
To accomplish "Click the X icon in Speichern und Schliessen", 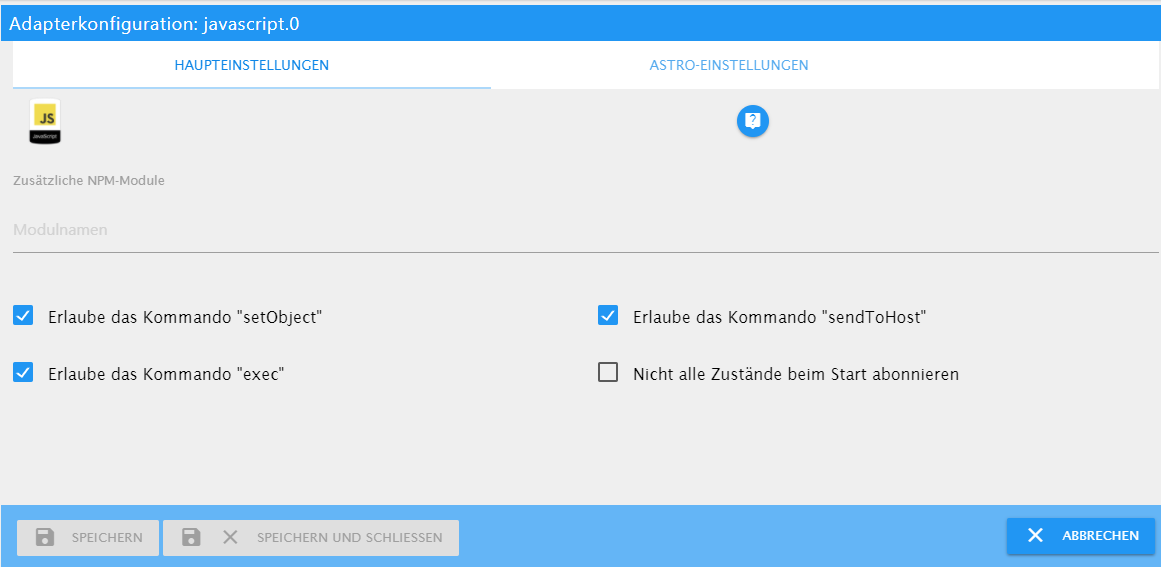I will point(230,537).
